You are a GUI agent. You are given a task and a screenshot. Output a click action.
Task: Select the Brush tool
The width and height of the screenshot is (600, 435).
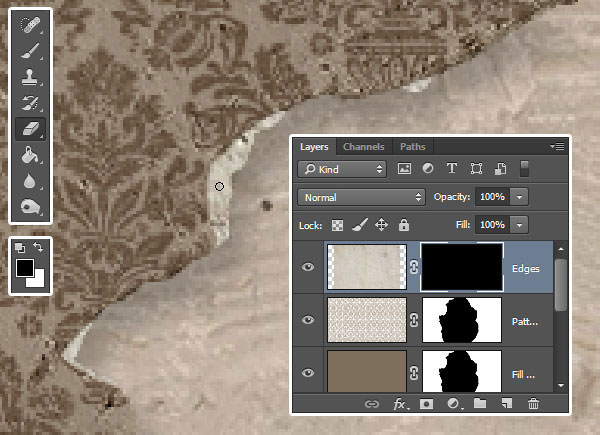click(x=30, y=48)
